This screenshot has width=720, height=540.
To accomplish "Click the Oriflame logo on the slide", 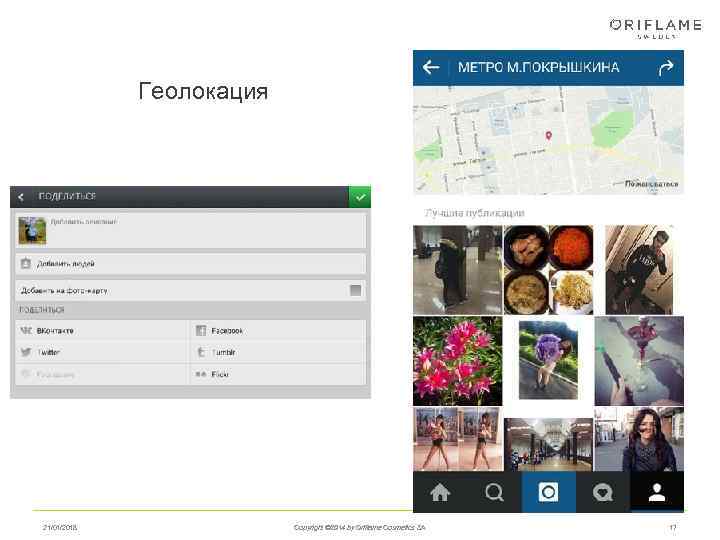I will coord(656,28).
